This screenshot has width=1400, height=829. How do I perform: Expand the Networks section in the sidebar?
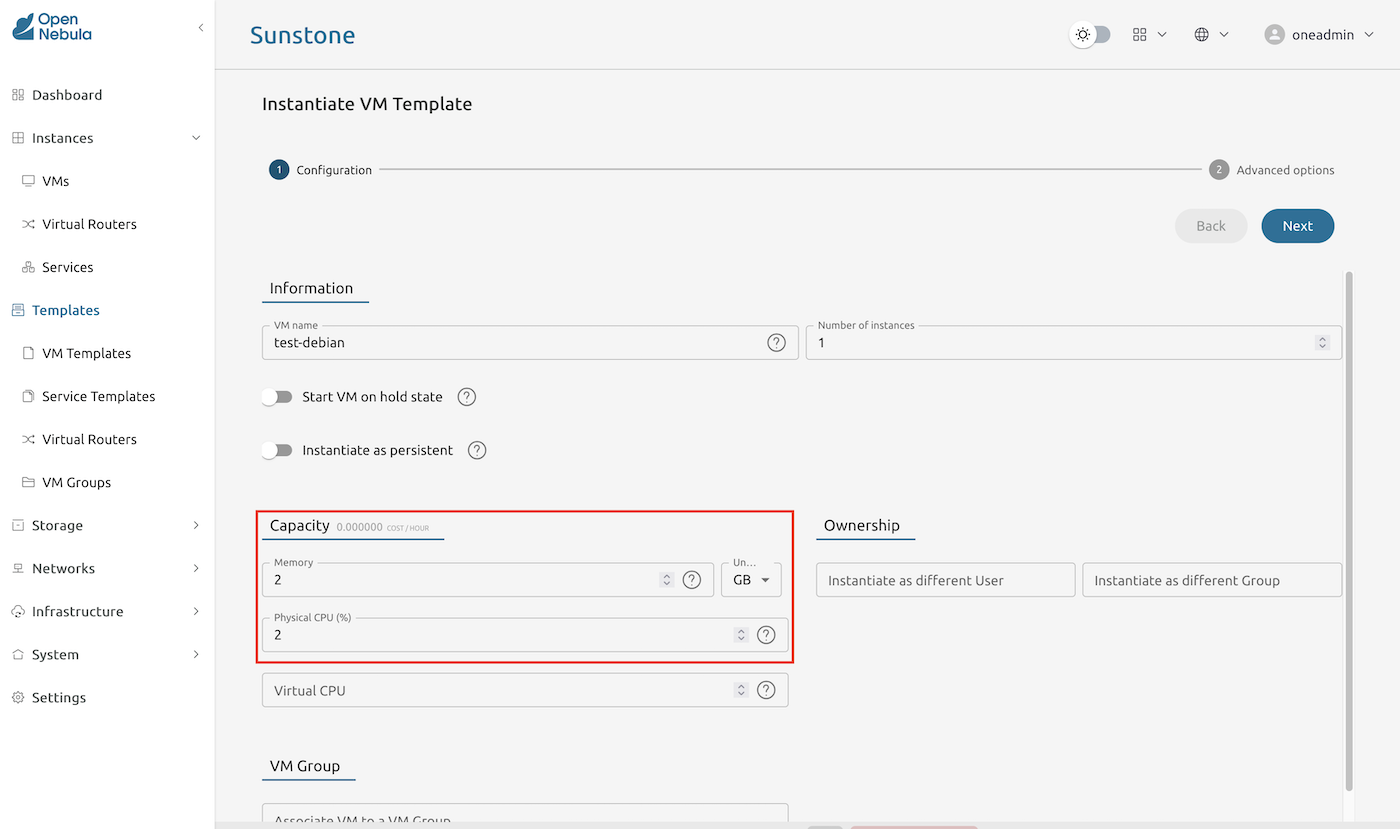click(x=62, y=568)
